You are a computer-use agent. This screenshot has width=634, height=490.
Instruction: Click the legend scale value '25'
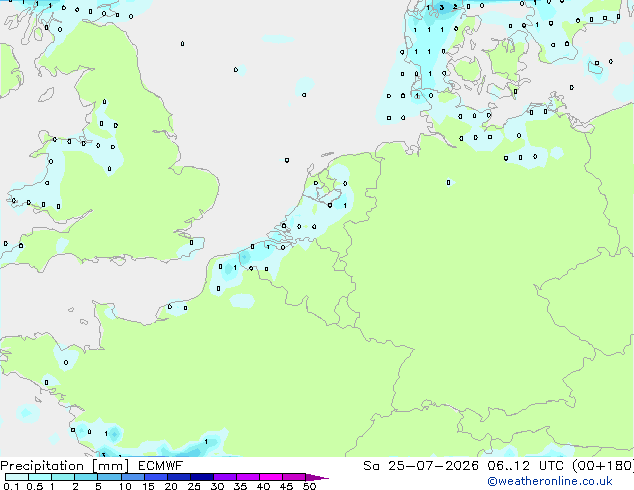[x=194, y=486]
